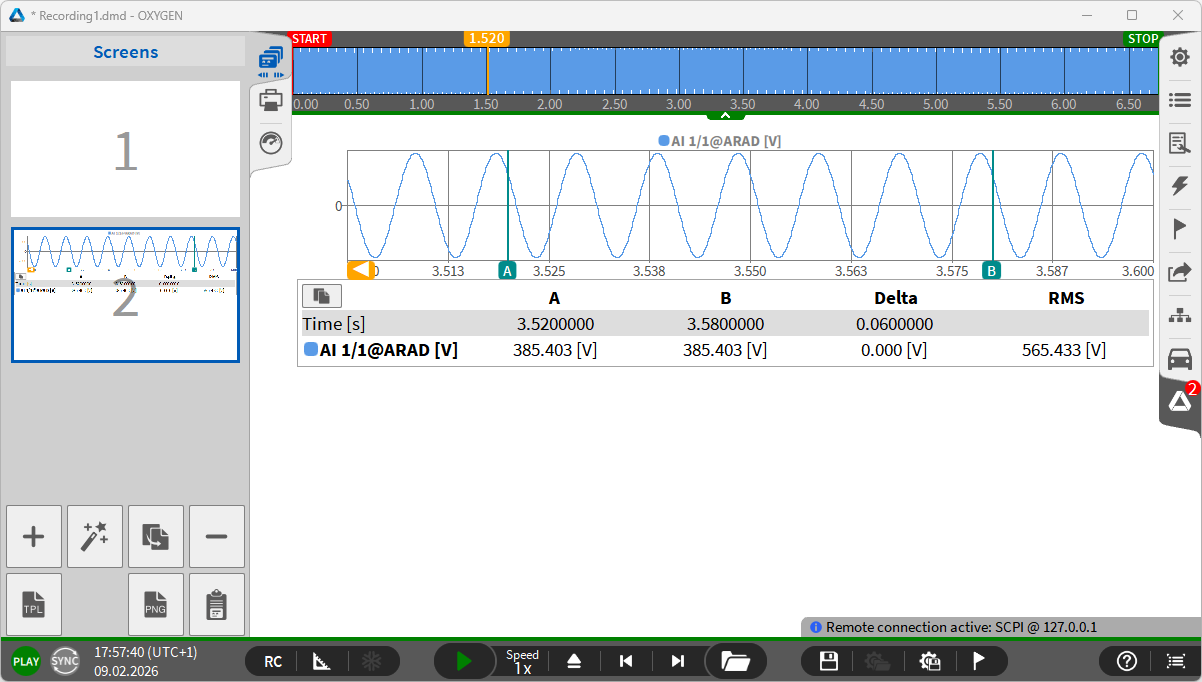Click the save floppy disk icon
This screenshot has width=1202, height=682.
tap(828, 661)
